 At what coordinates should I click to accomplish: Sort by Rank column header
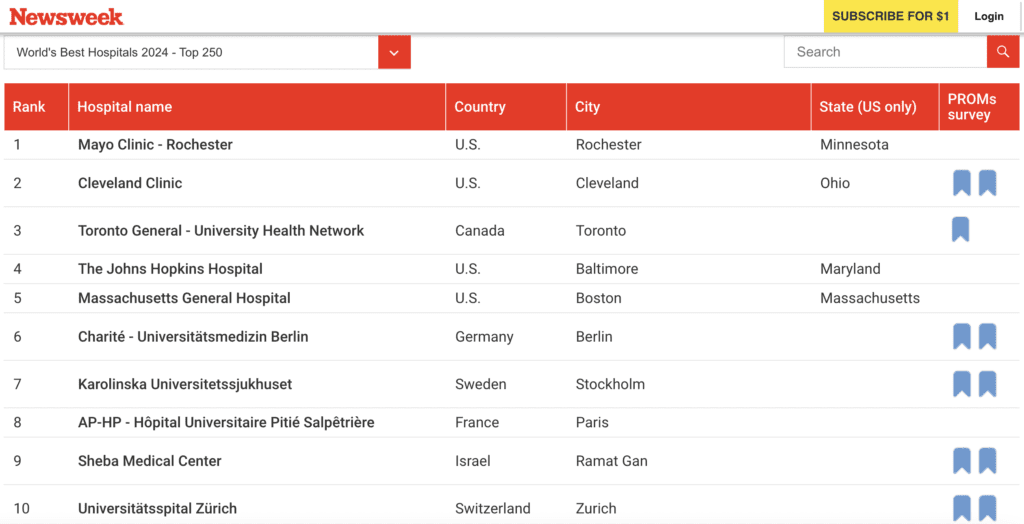[x=36, y=106]
